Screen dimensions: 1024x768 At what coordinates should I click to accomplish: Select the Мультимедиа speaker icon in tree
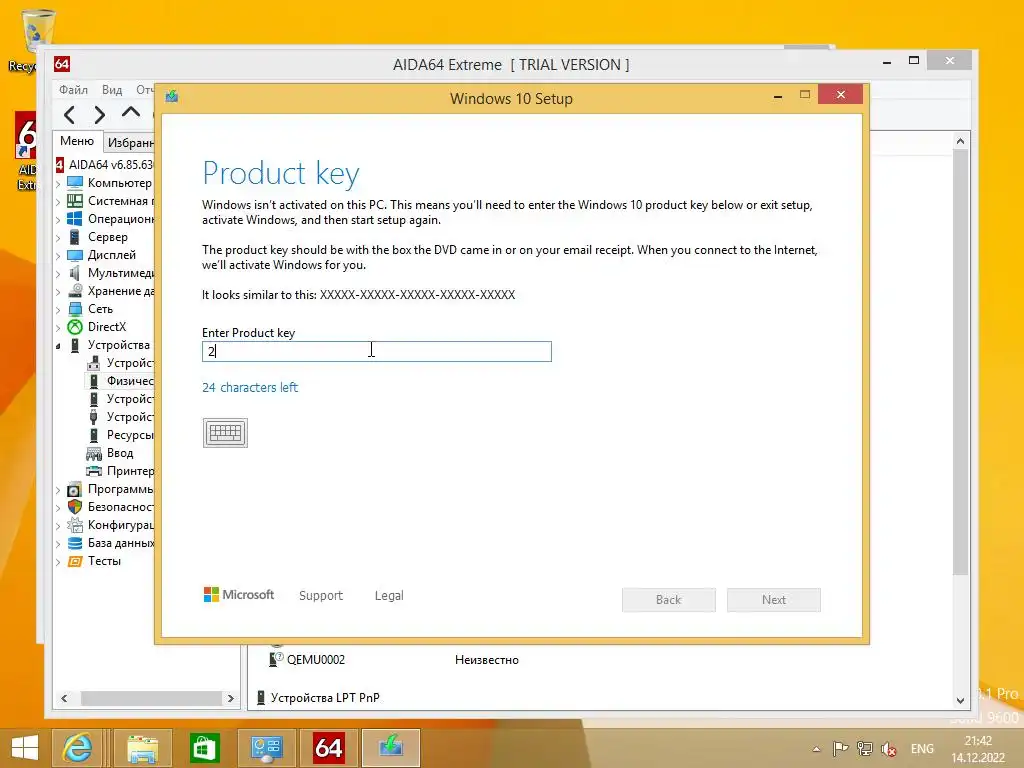75,272
